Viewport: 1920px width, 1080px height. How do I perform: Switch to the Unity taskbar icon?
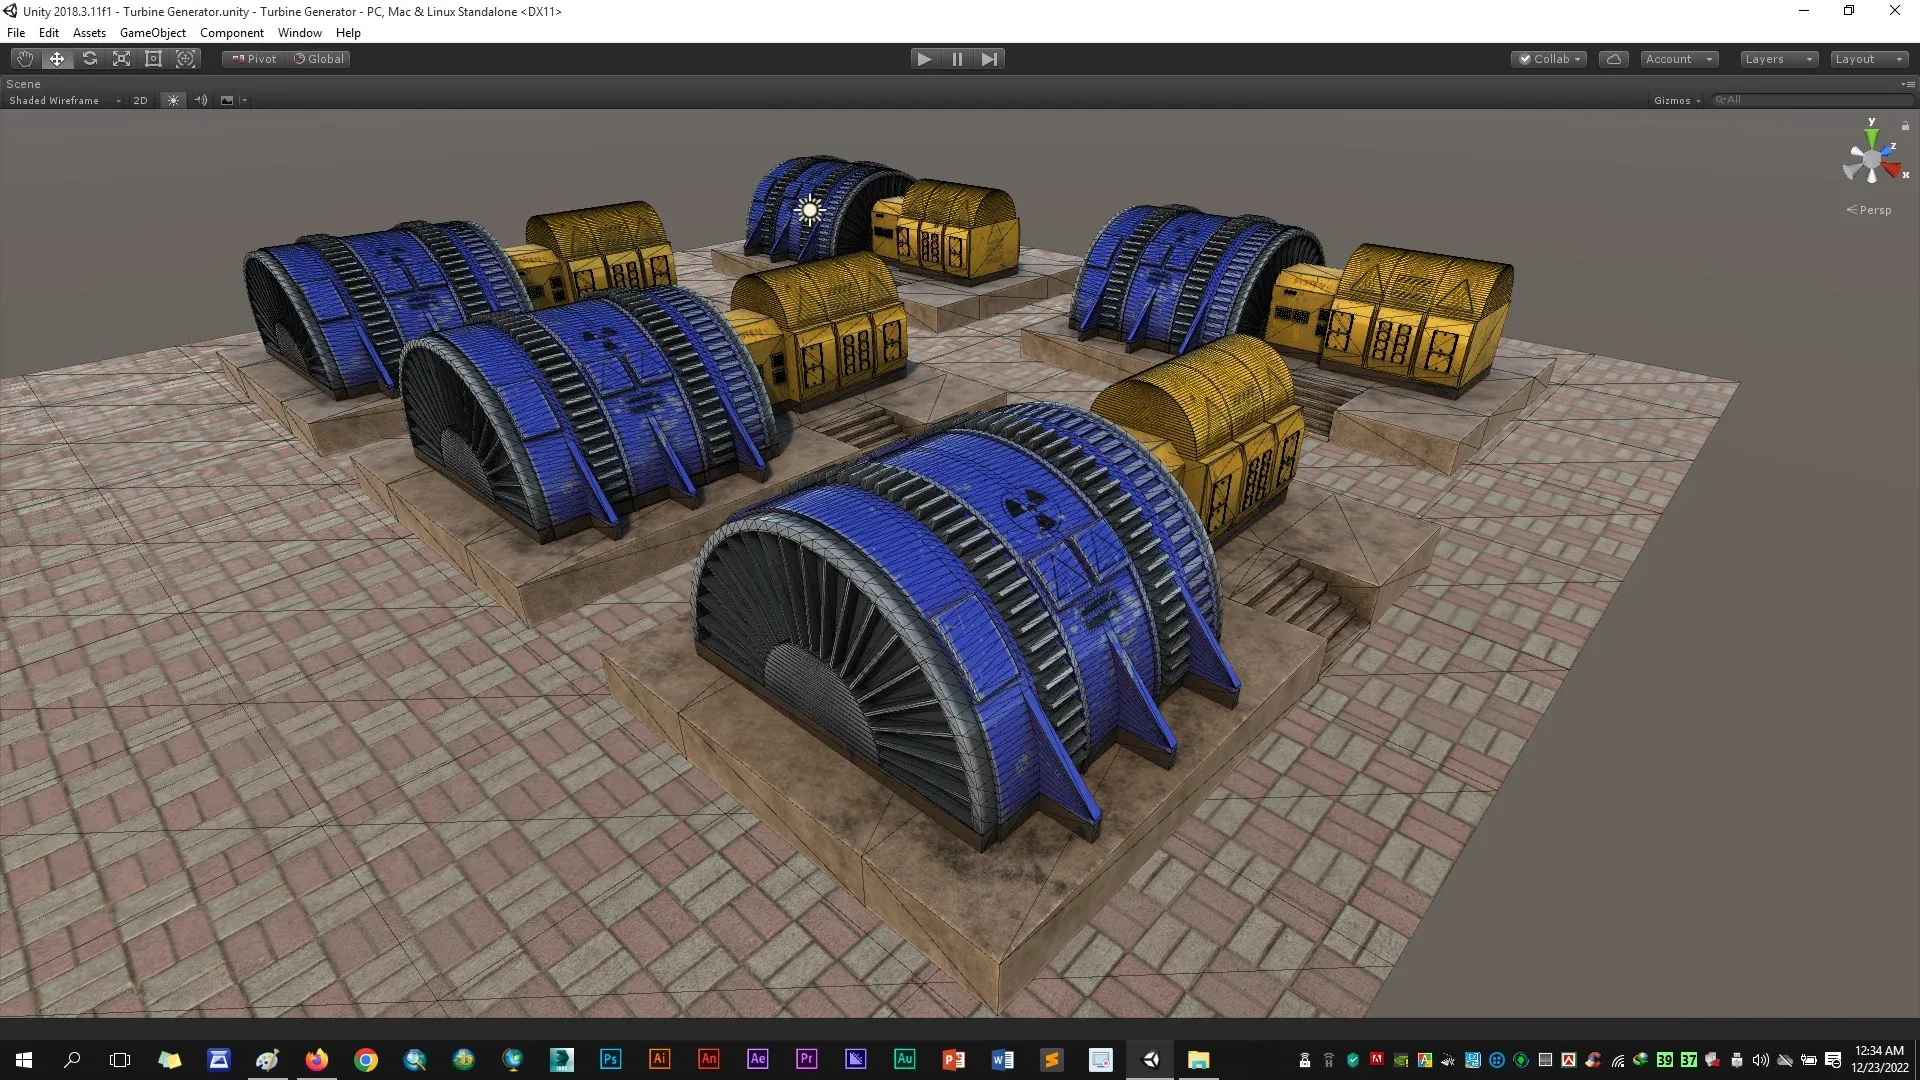tap(1150, 1060)
